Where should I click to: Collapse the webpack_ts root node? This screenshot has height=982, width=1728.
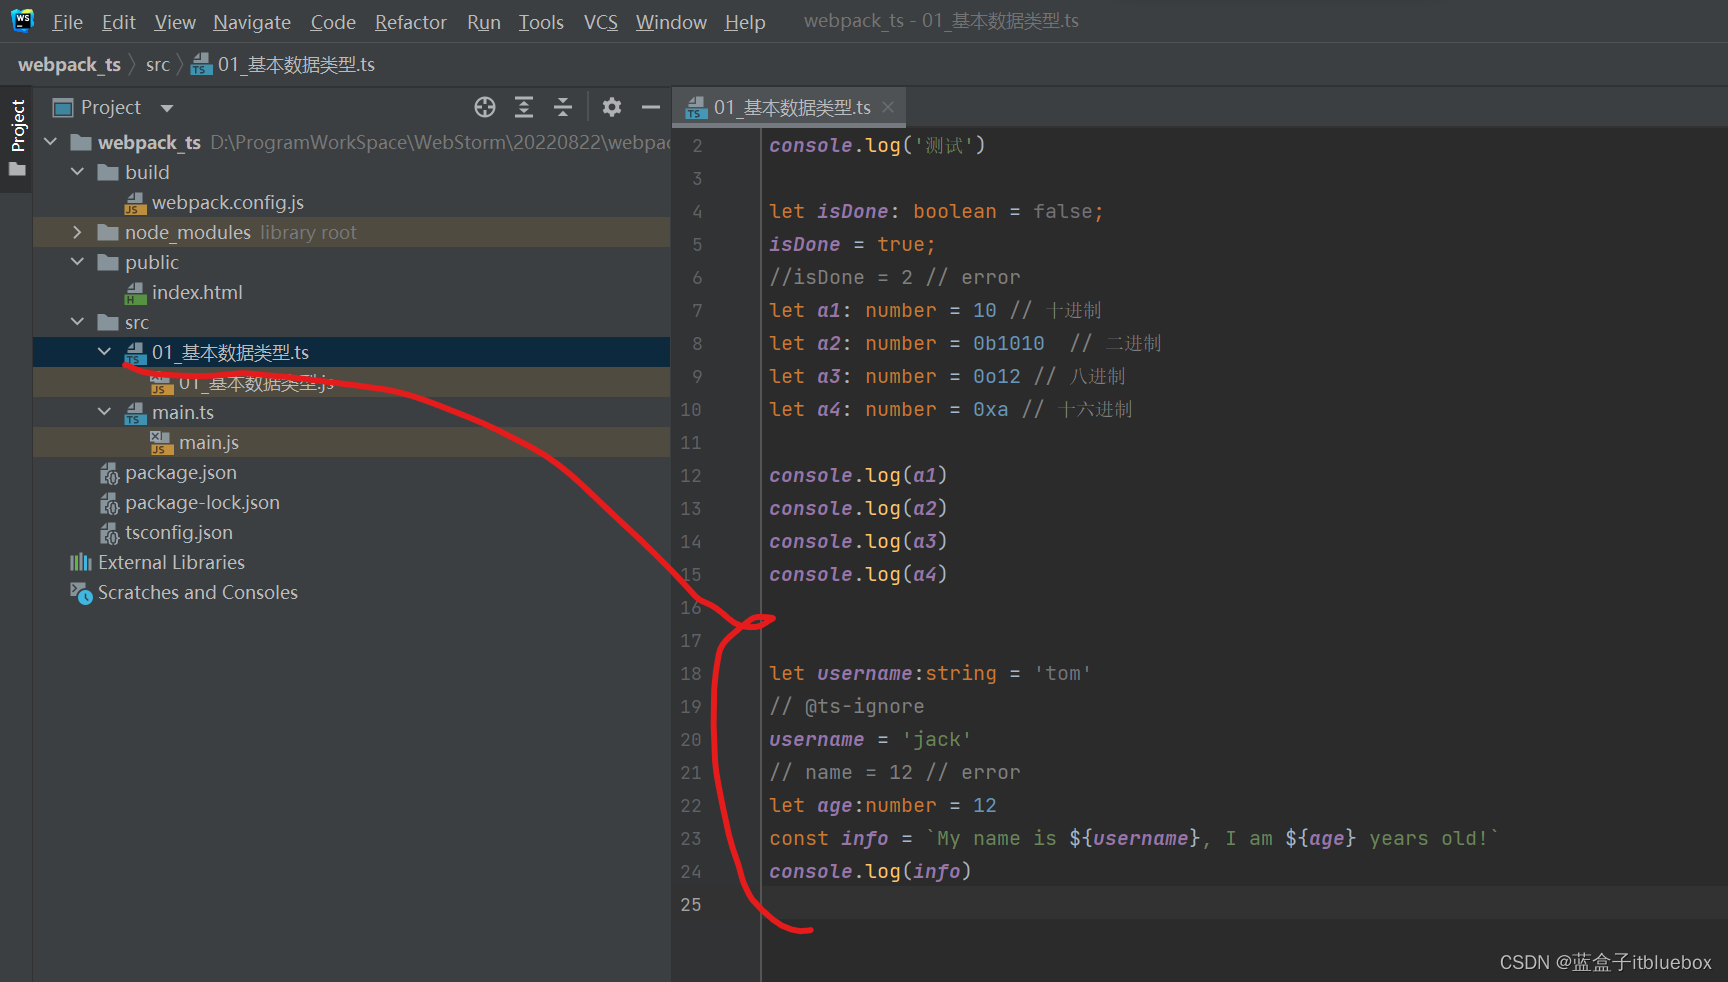click(51, 142)
